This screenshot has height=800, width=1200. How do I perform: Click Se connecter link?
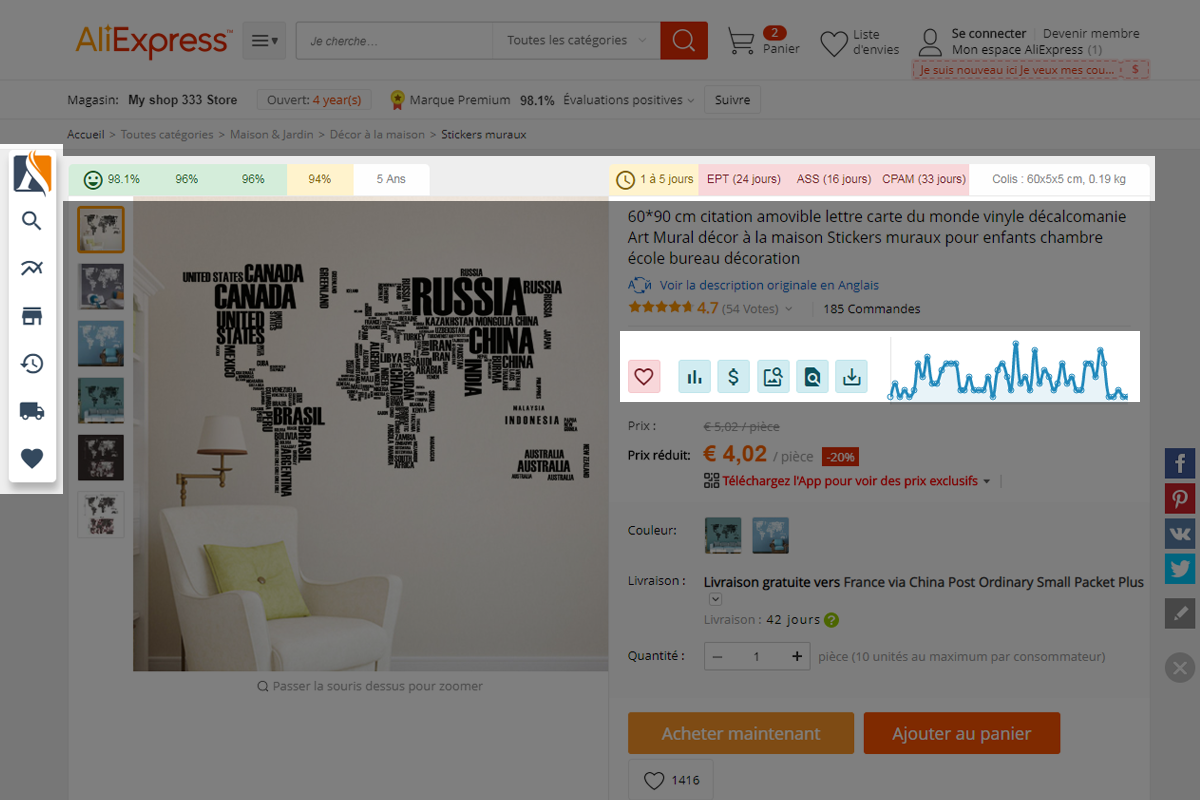click(x=989, y=33)
